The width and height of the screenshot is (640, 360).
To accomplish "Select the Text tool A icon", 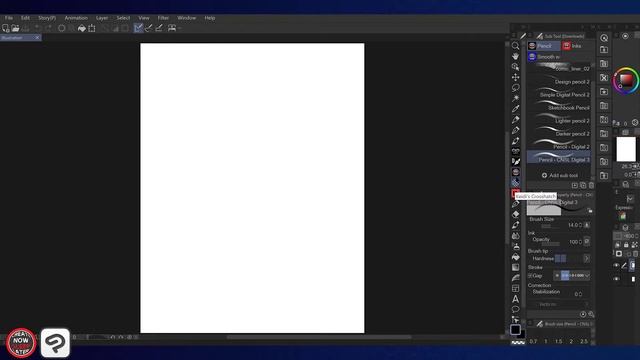I will [516, 299].
